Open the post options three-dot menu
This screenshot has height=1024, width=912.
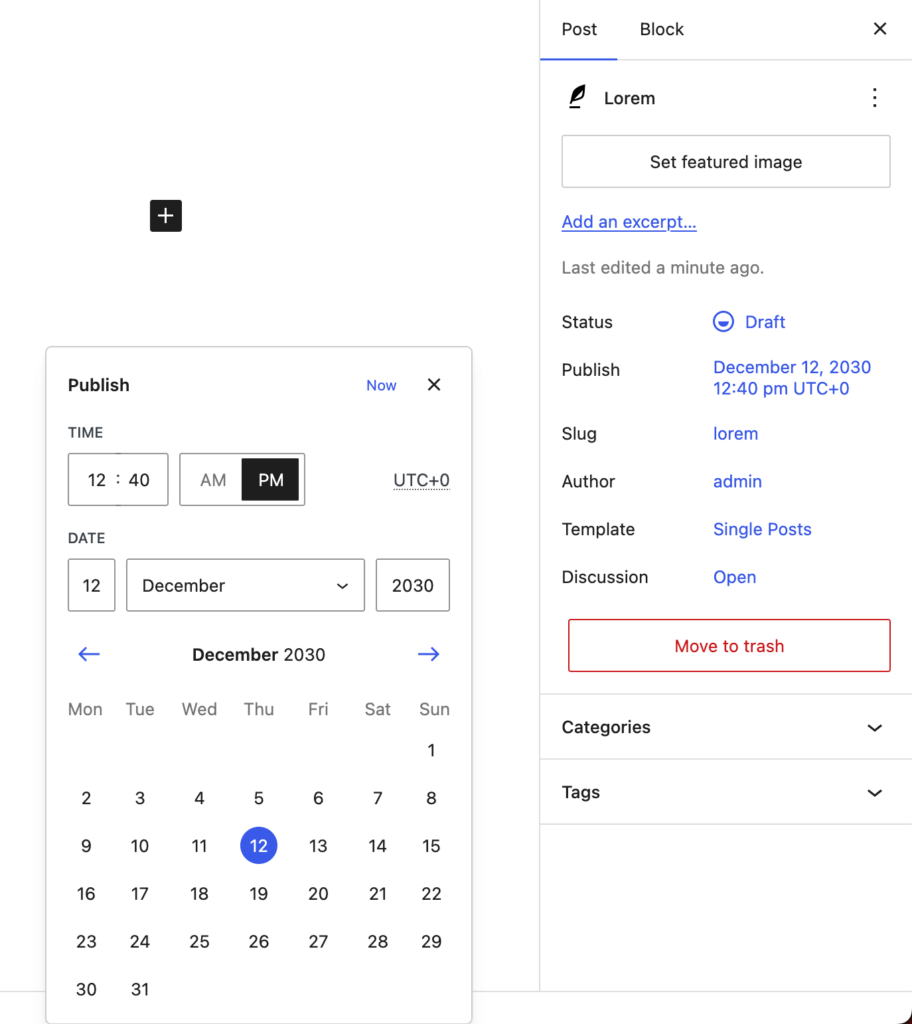(875, 97)
